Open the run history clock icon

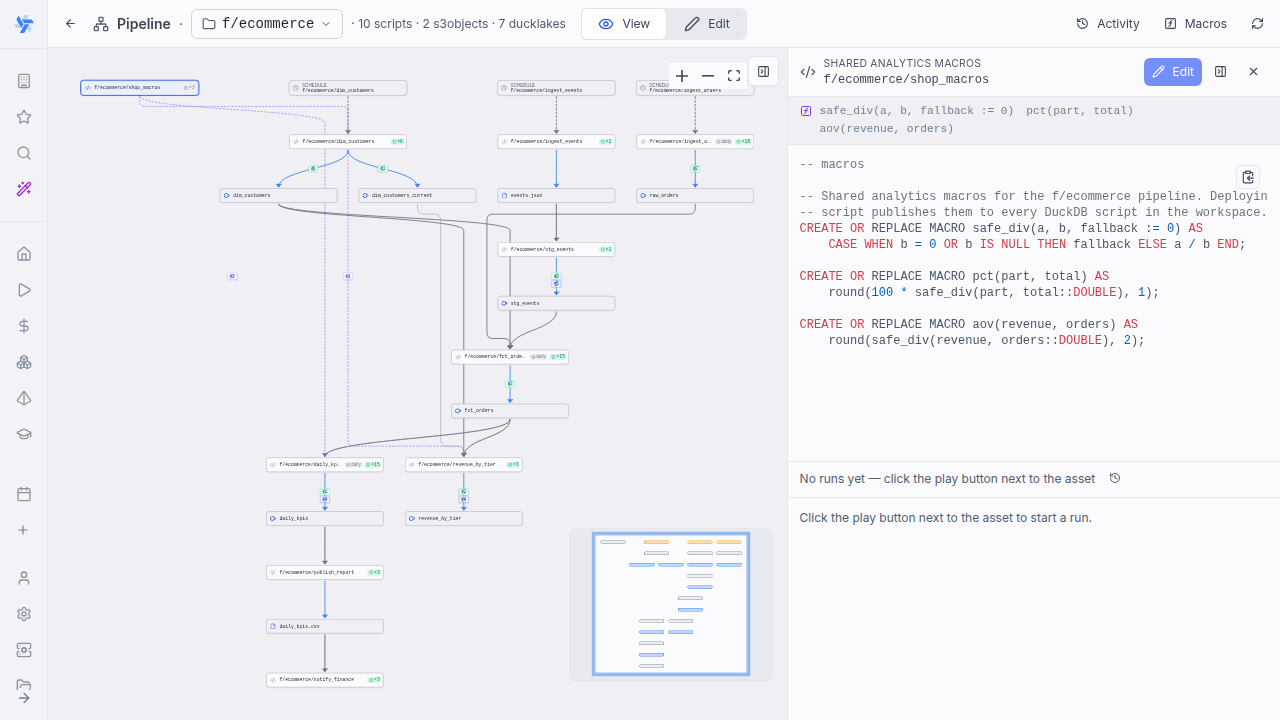(1115, 479)
